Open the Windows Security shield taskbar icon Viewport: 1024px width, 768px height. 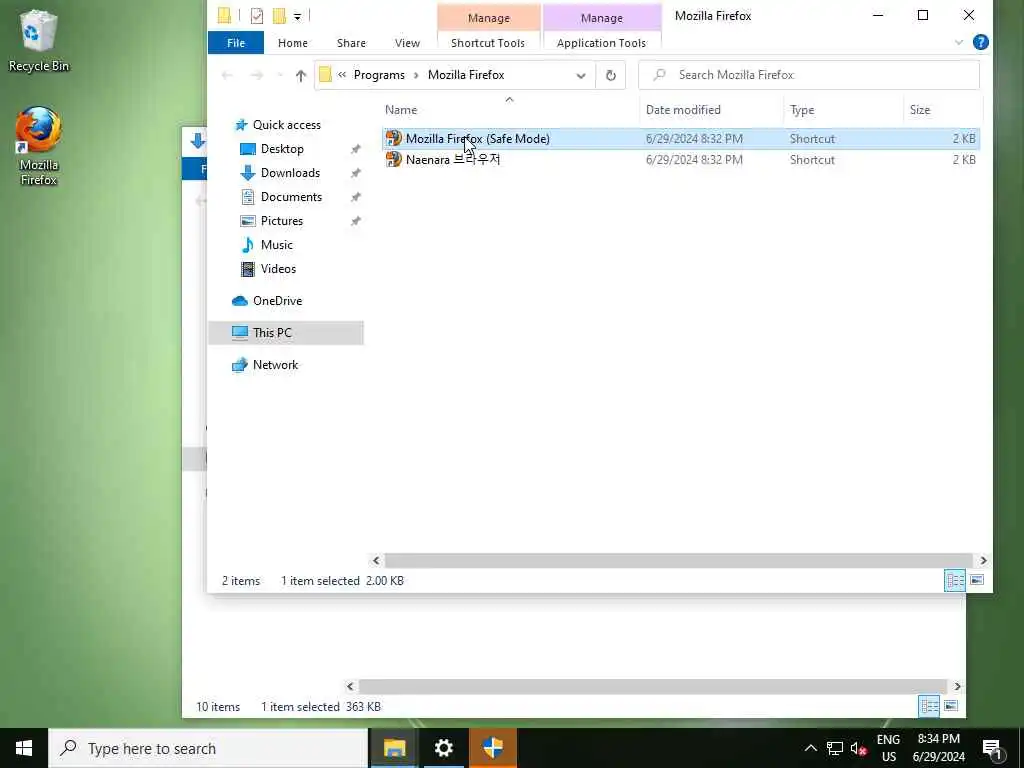[493, 748]
